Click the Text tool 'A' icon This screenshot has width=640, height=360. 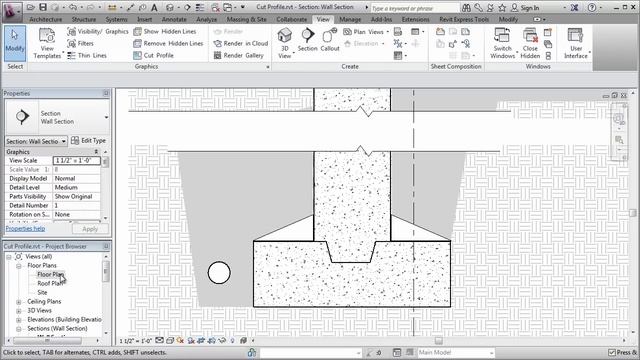154,7
